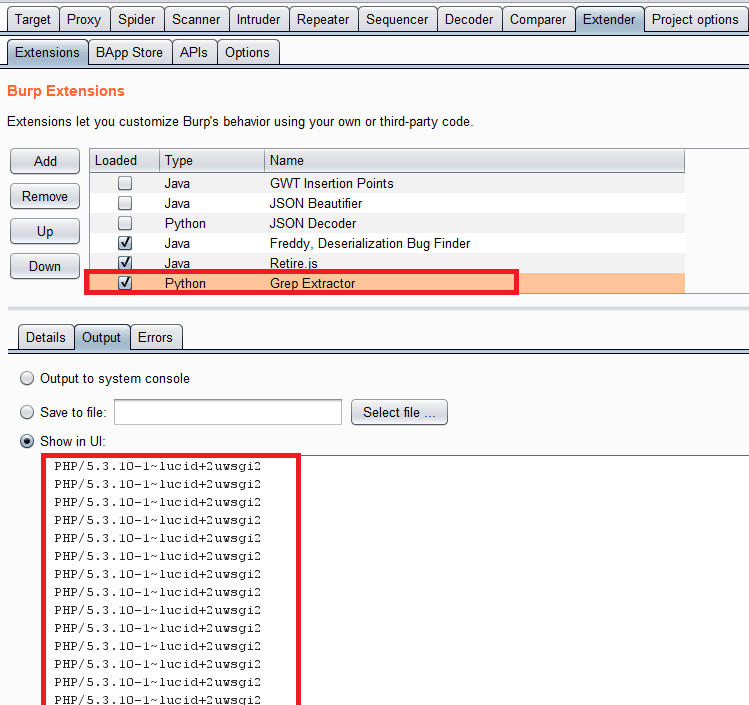Move extension Up in the list
Image resolution: width=749 pixels, height=705 pixels.
[45, 231]
